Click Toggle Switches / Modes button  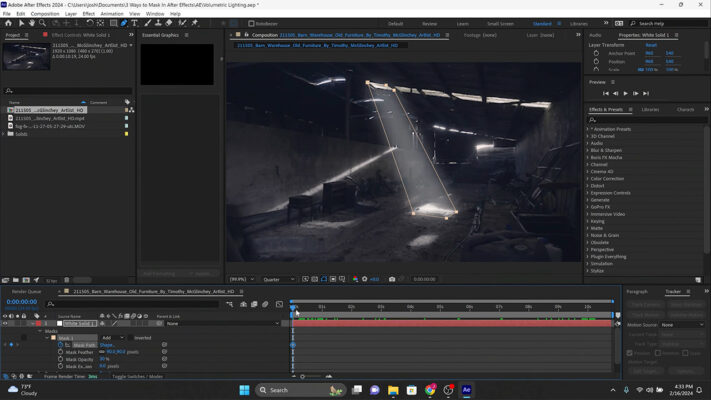coord(137,376)
